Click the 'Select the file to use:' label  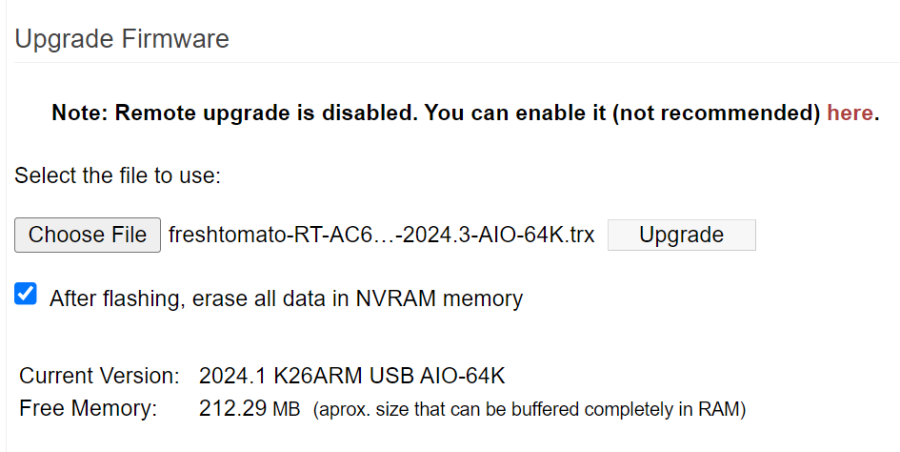click(117, 176)
